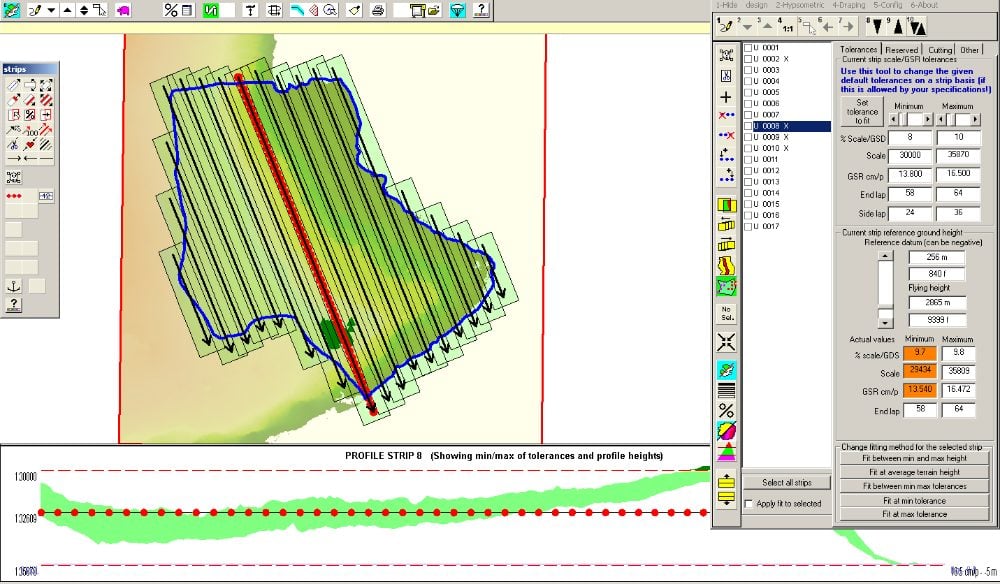Check the box for strip U 0014
1000x584 pixels.
pyautogui.click(x=748, y=193)
